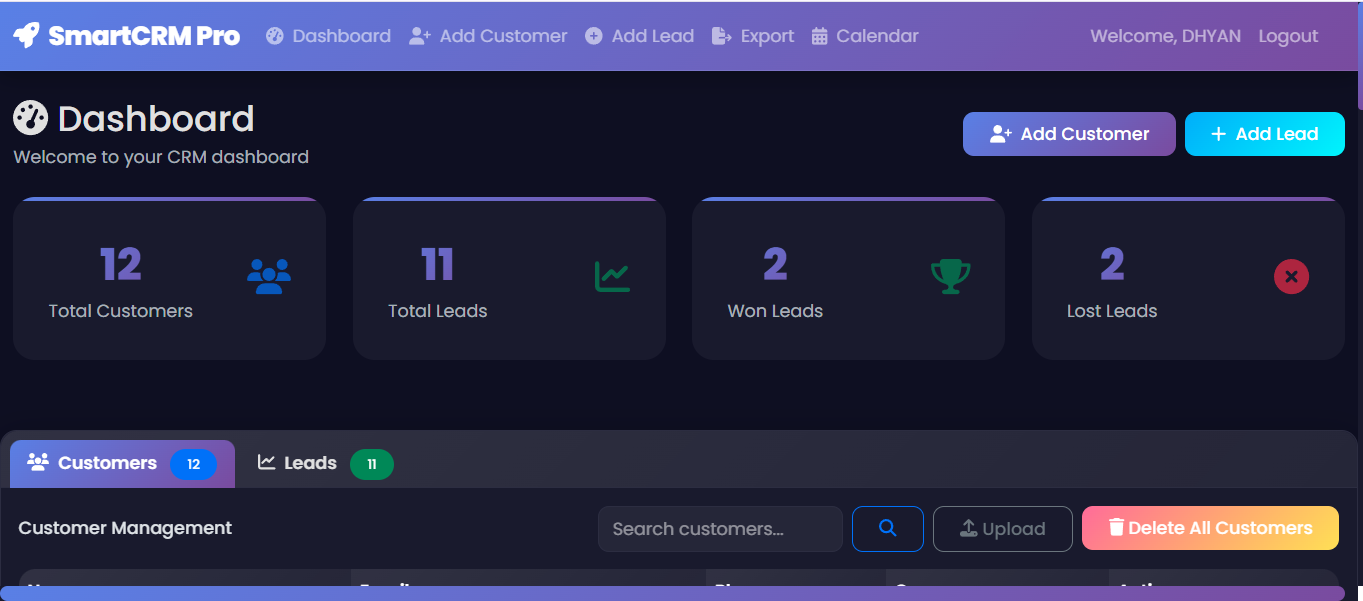Viewport: 1363px width, 601px height.
Task: Click the Total Leads chart icon
Action: pyautogui.click(x=612, y=277)
